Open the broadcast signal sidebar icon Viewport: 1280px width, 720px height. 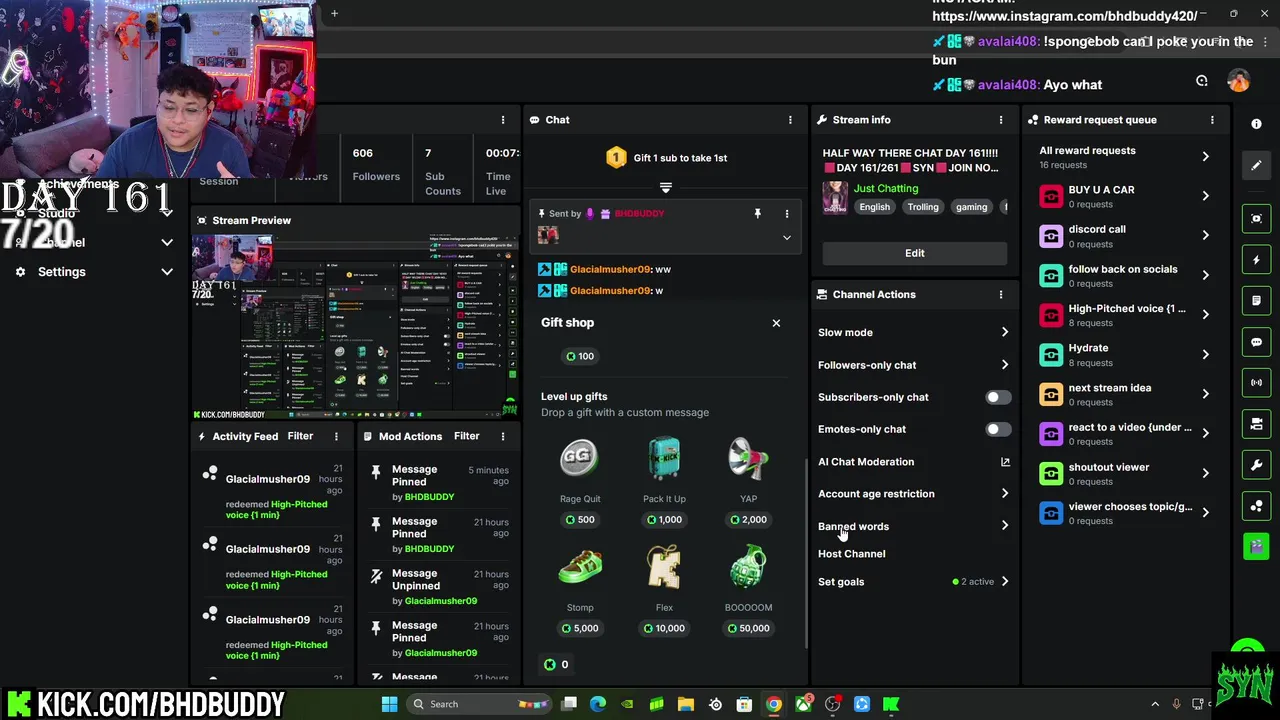1256,383
